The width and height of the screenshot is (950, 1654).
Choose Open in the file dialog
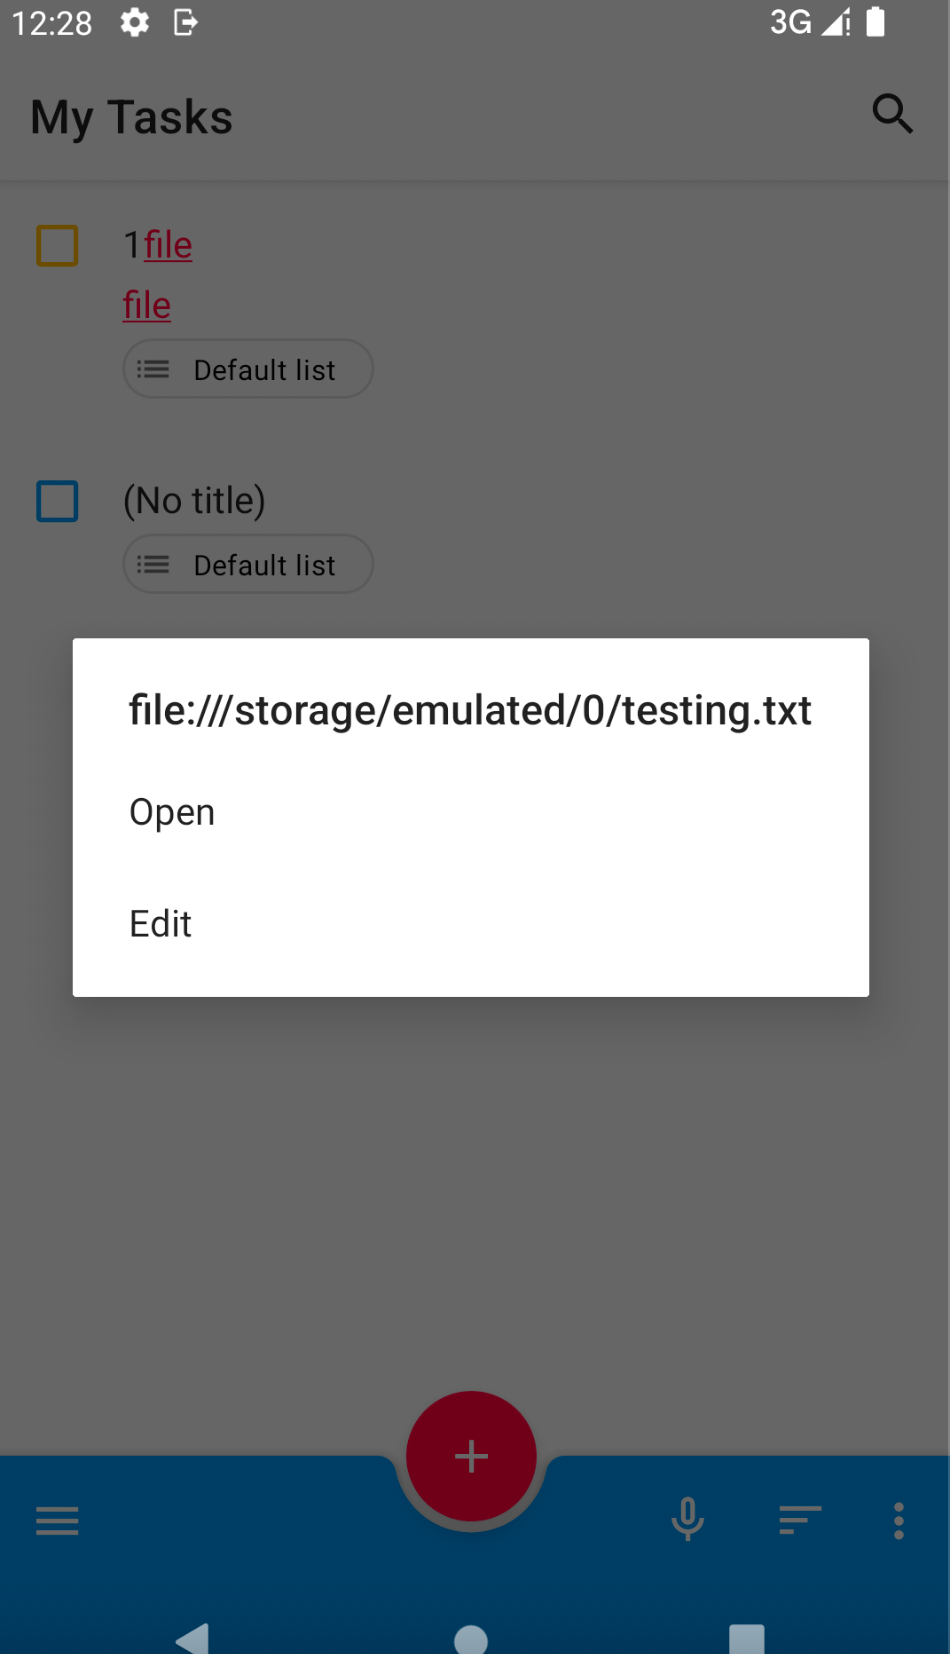(171, 812)
